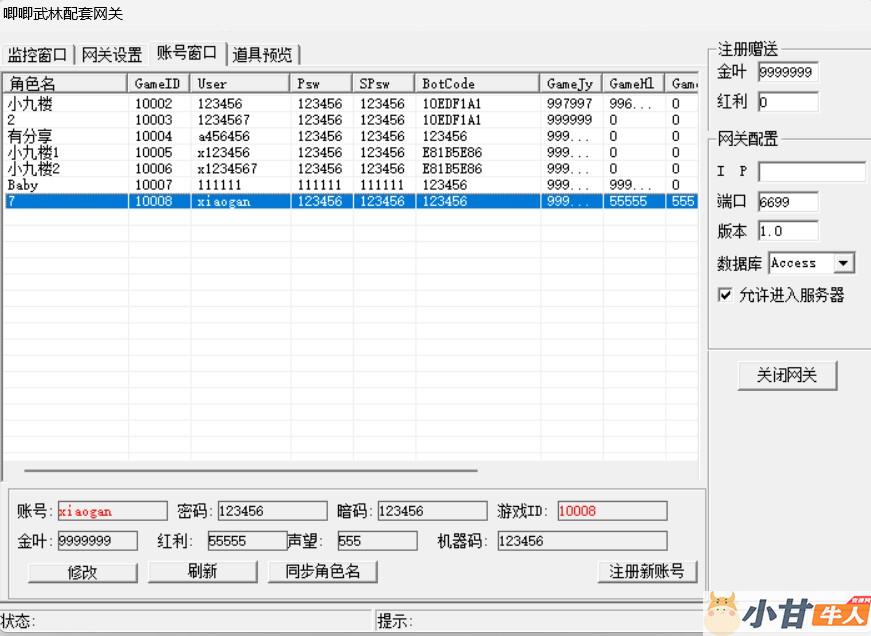Open the 道具预览 tab
Viewport: 871px width, 636px height.
262,54
